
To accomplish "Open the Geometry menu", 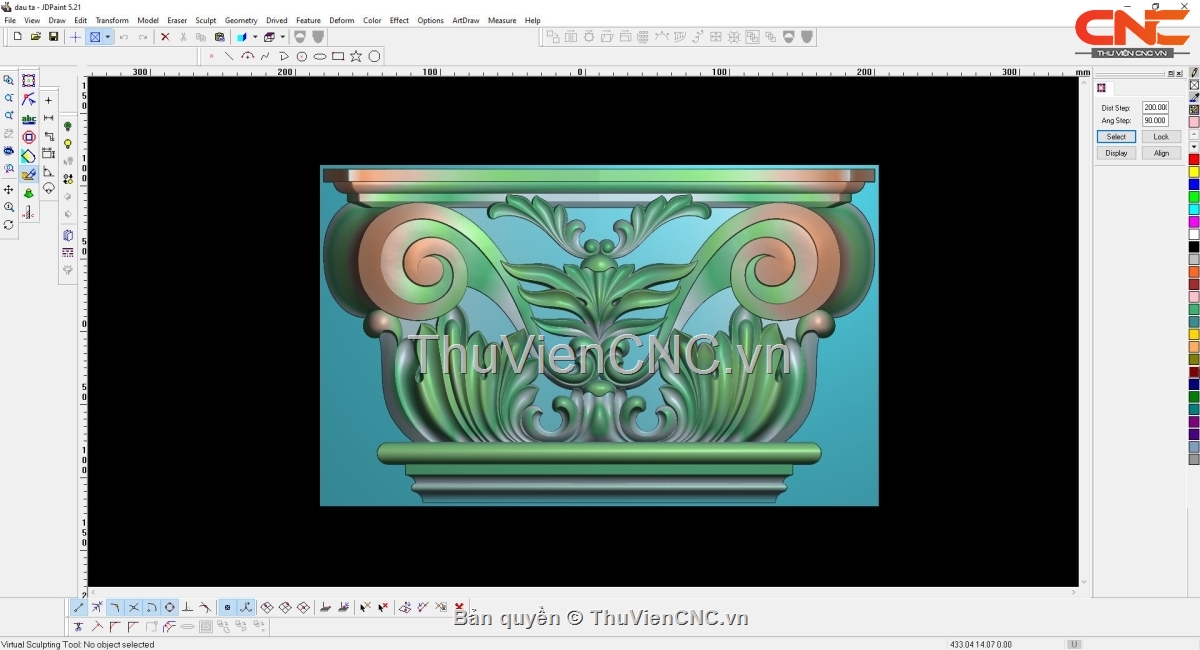I will [x=241, y=20].
